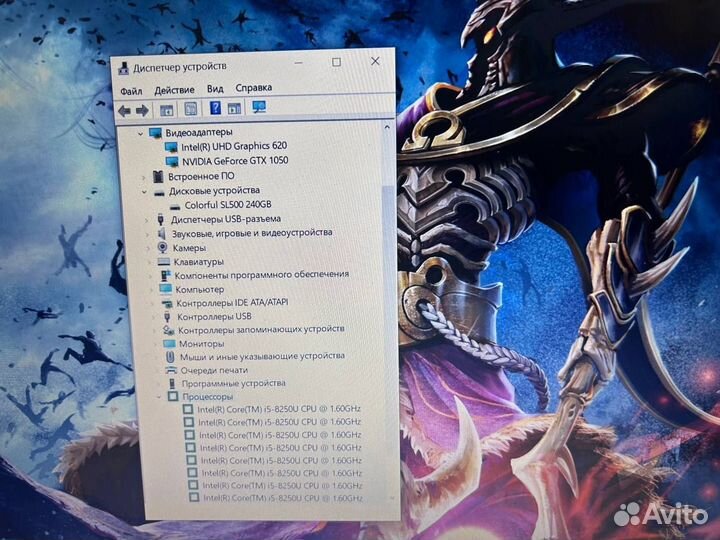
Task: Select the Контроллеры USB row
Action: tap(214, 316)
